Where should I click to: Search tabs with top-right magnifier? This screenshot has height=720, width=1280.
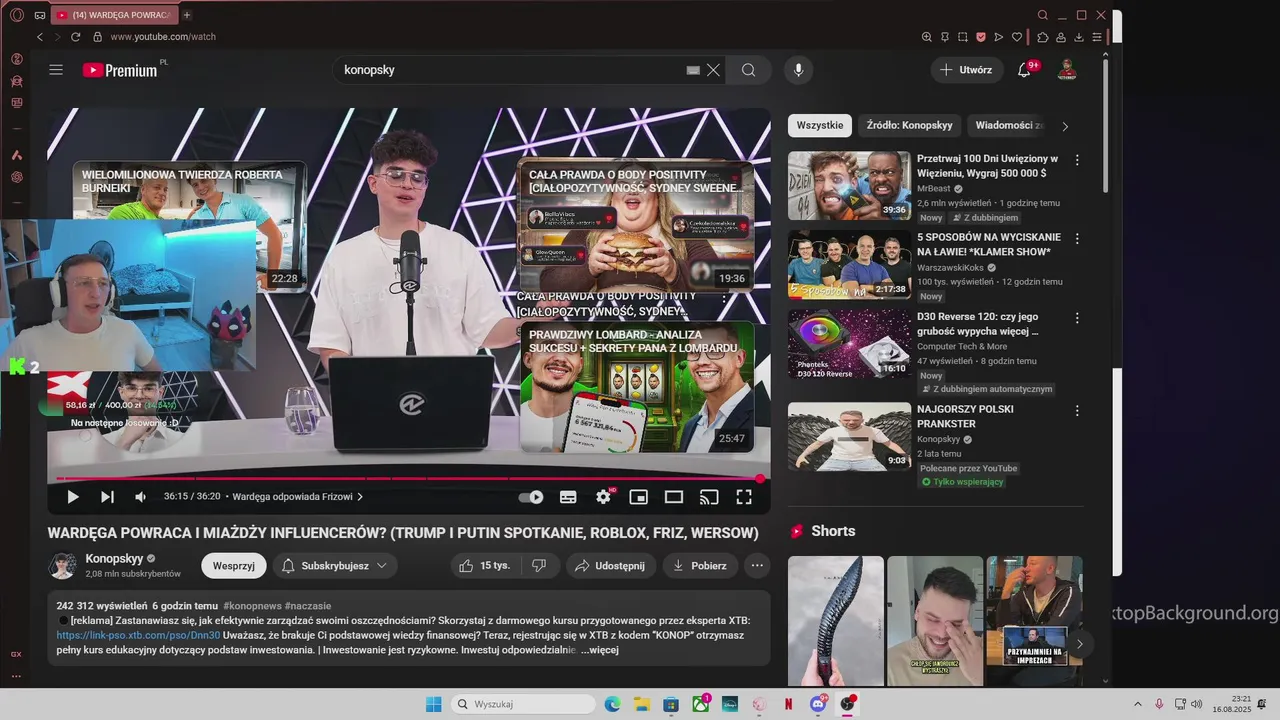coord(1043,15)
